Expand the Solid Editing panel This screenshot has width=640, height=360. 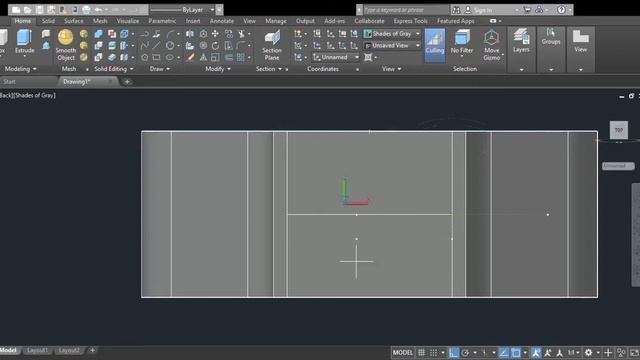(113, 69)
